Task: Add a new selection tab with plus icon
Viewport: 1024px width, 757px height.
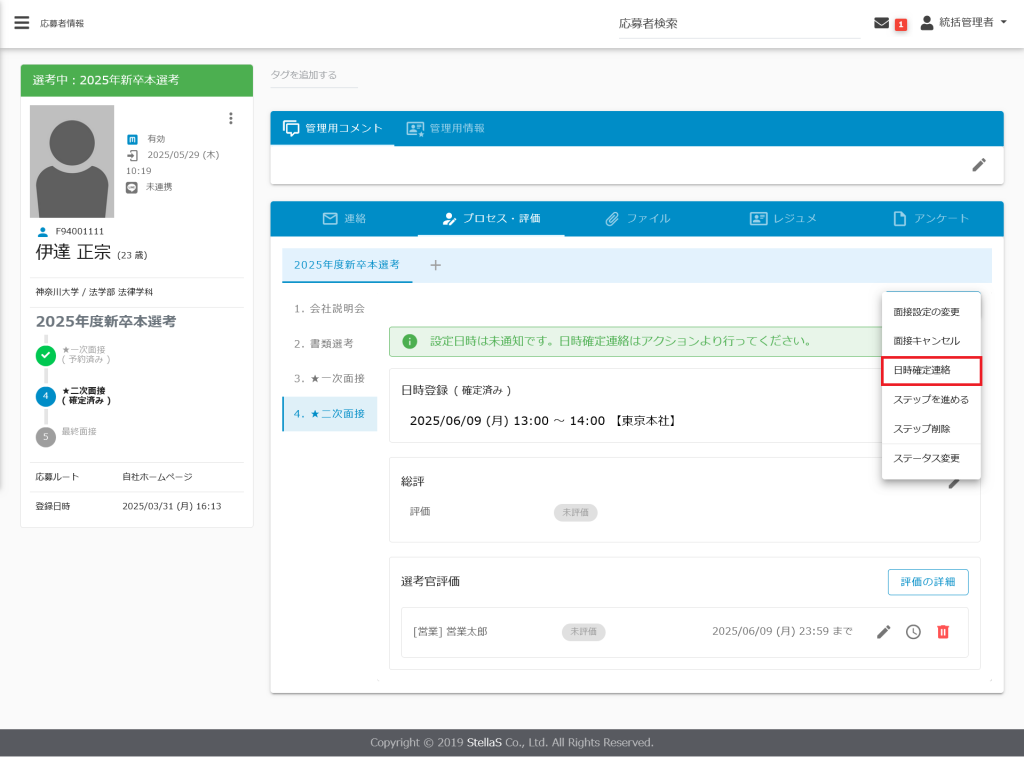Action: [435, 265]
